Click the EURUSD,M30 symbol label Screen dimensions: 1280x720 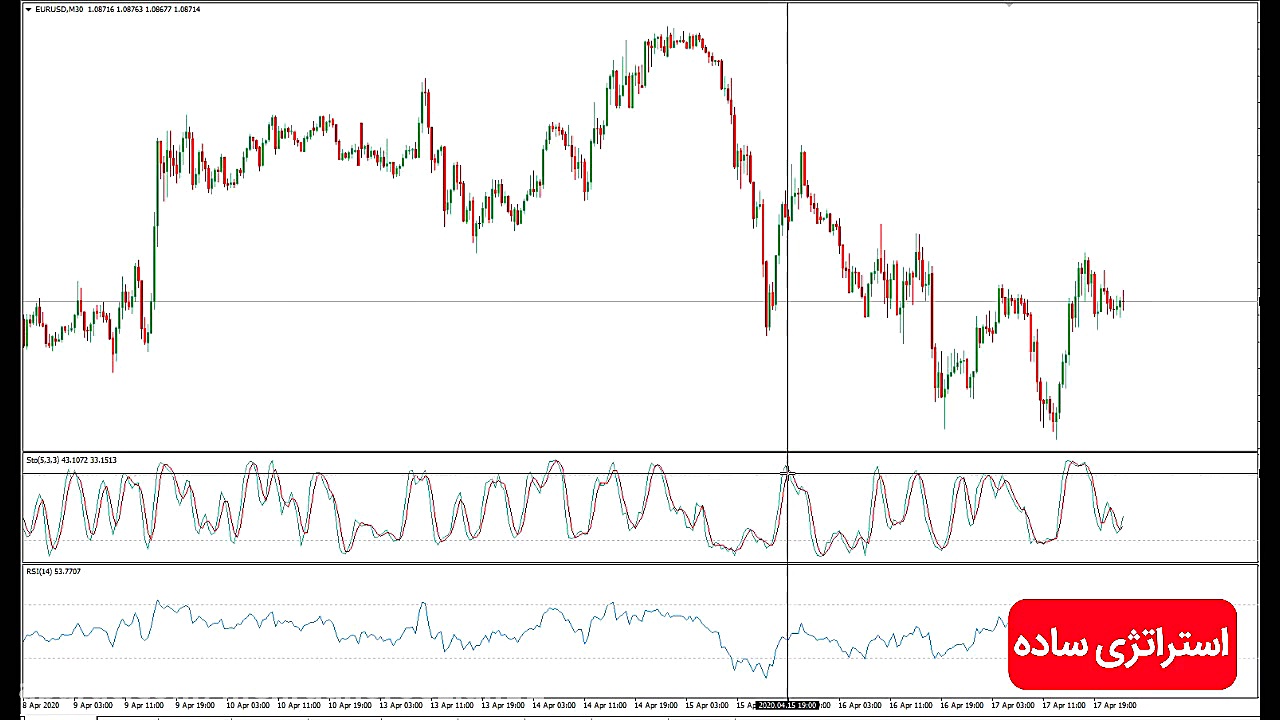coord(59,9)
